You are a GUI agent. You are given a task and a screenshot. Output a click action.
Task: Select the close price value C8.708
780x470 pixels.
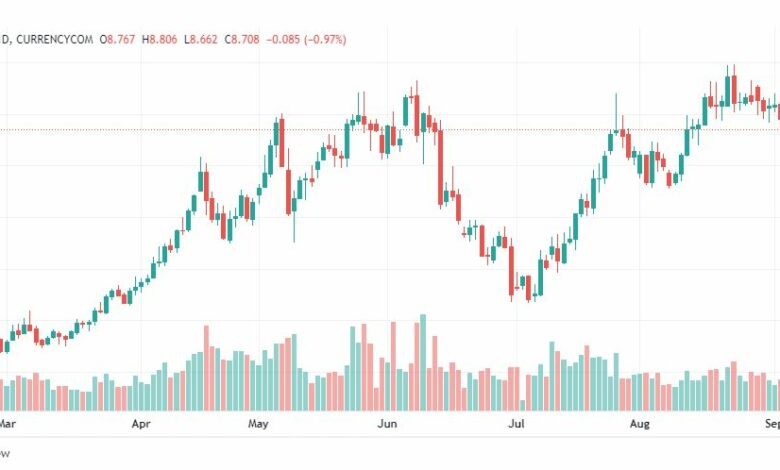[x=242, y=39]
